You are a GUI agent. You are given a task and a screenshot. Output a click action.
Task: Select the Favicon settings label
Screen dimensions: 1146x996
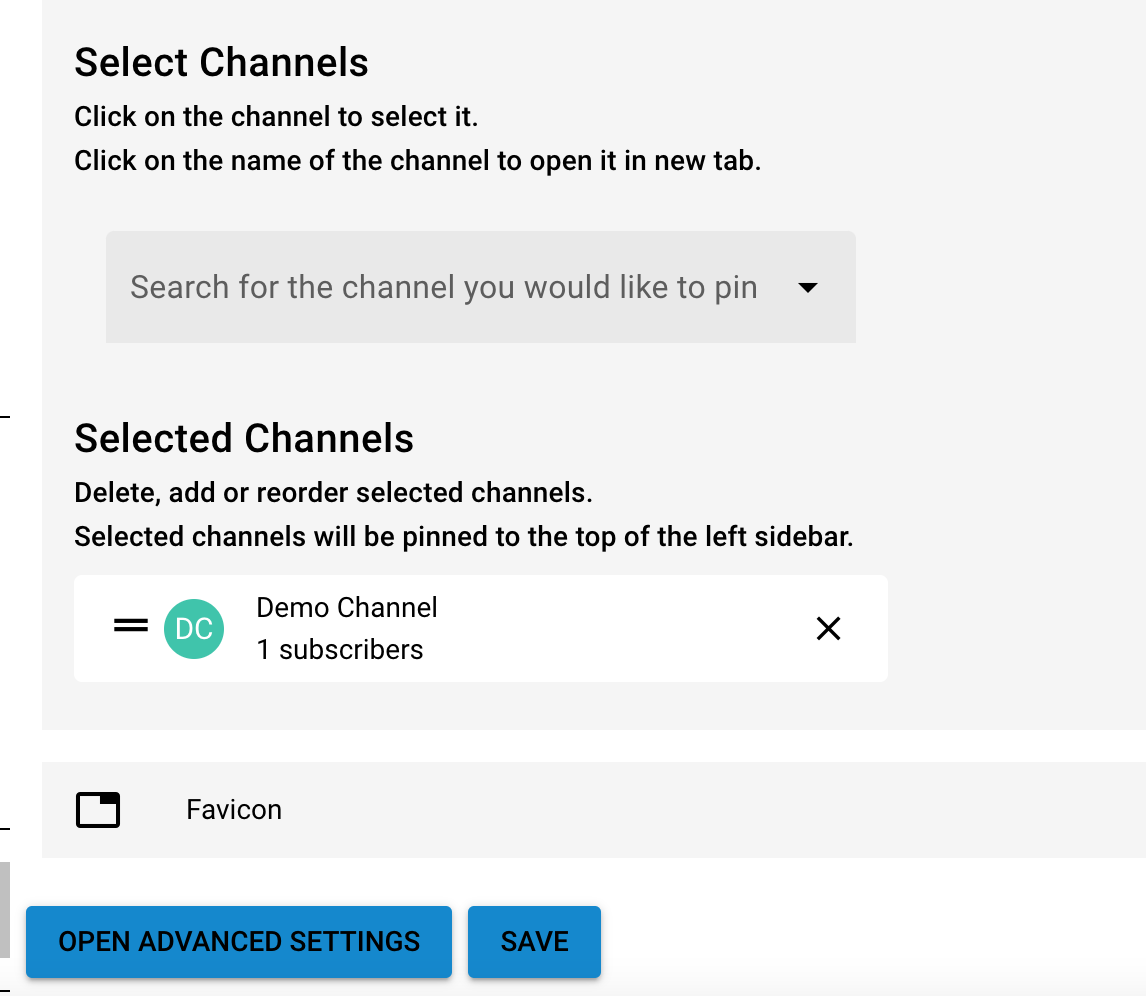point(234,810)
